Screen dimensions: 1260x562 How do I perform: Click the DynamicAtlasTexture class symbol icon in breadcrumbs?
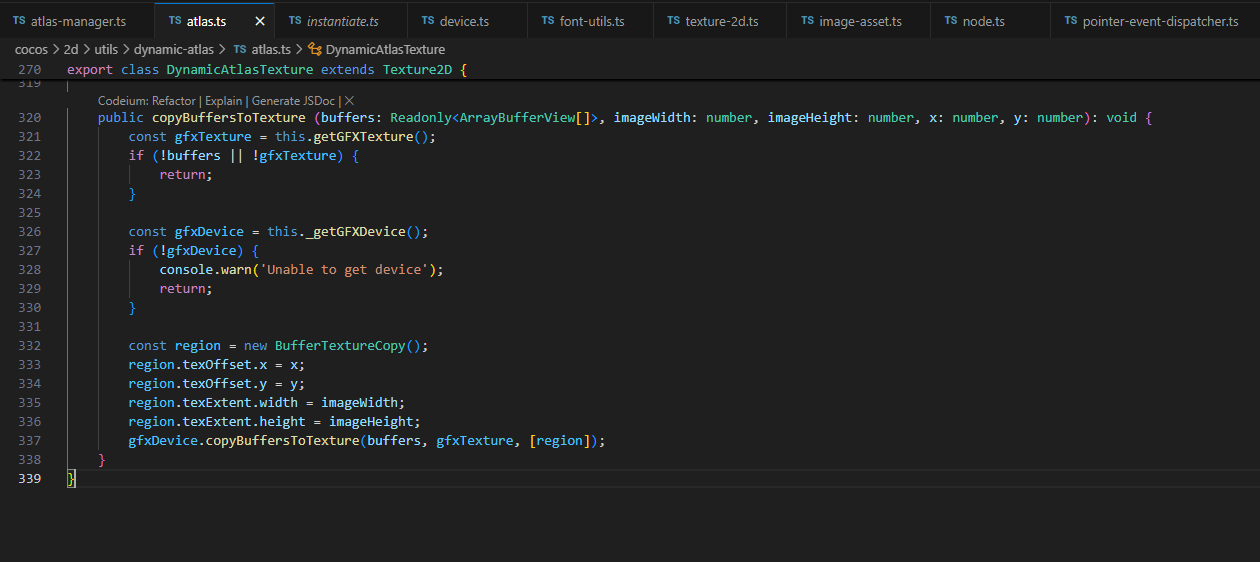[315, 49]
